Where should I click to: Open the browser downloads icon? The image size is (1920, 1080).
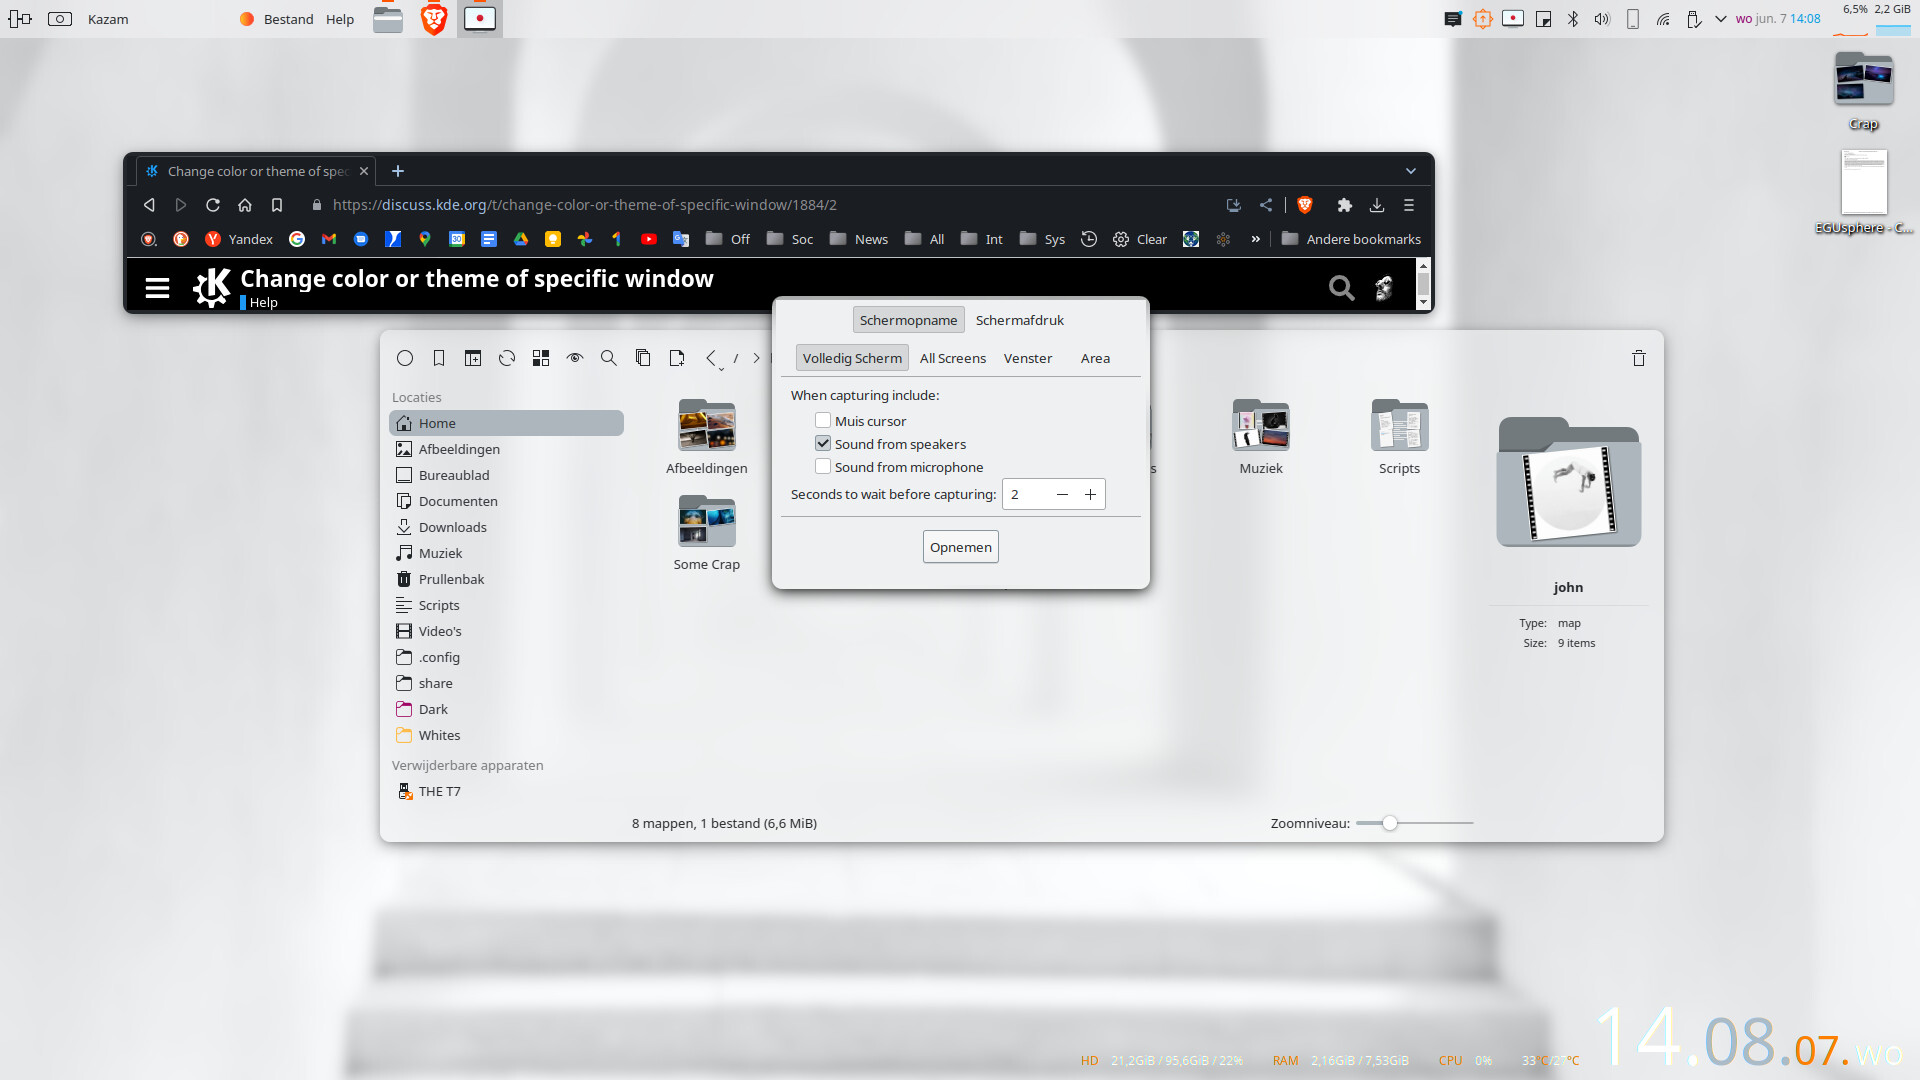point(1377,205)
